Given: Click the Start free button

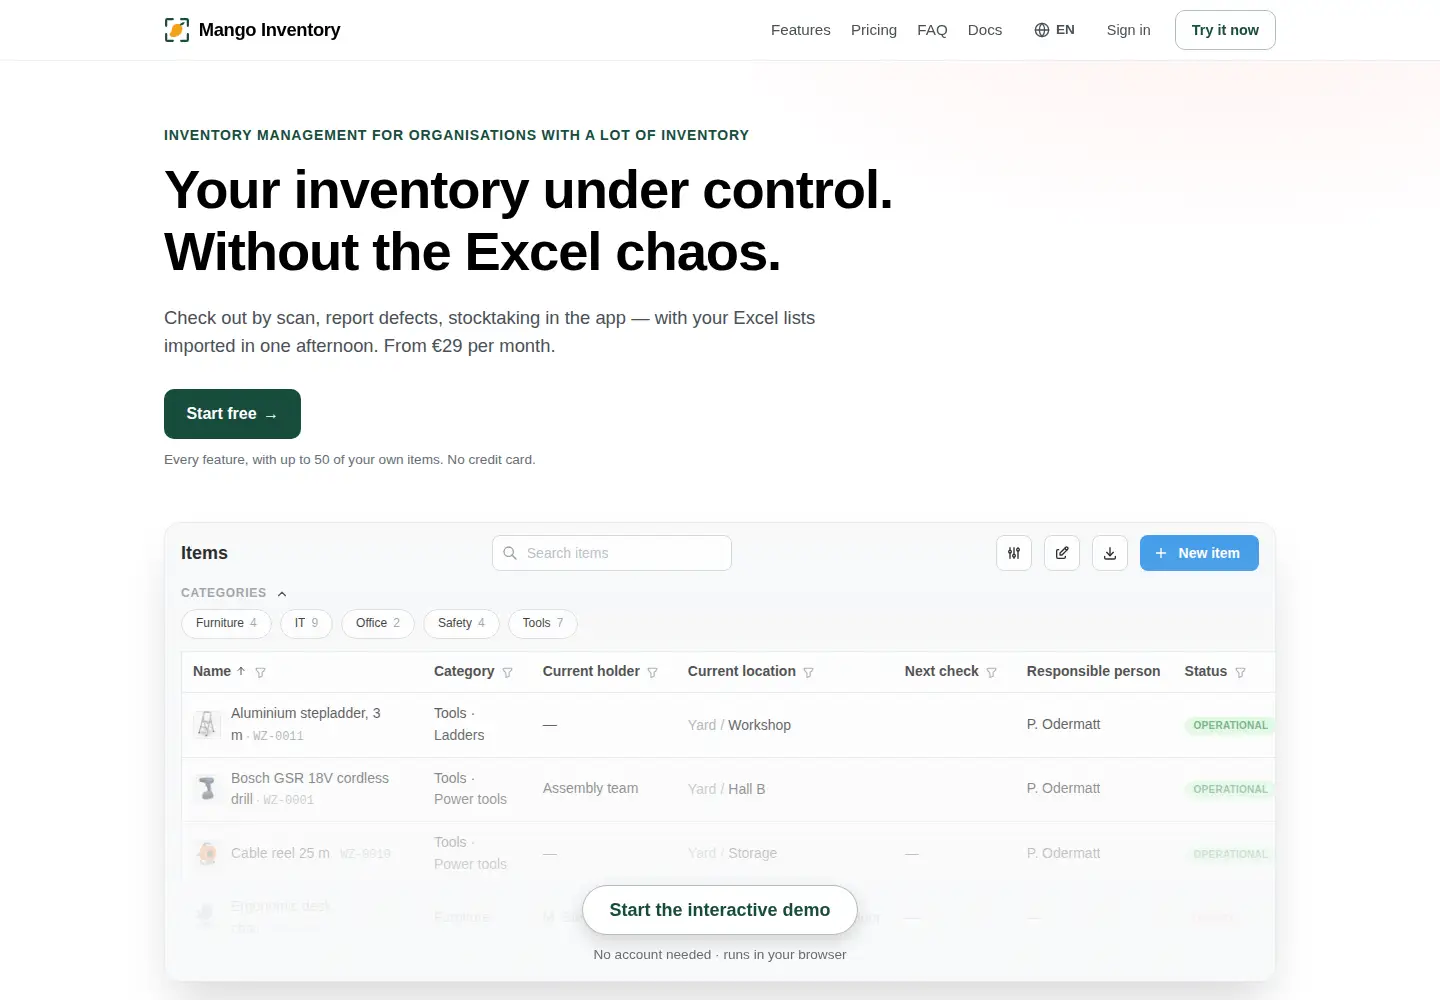Looking at the screenshot, I should (x=232, y=414).
